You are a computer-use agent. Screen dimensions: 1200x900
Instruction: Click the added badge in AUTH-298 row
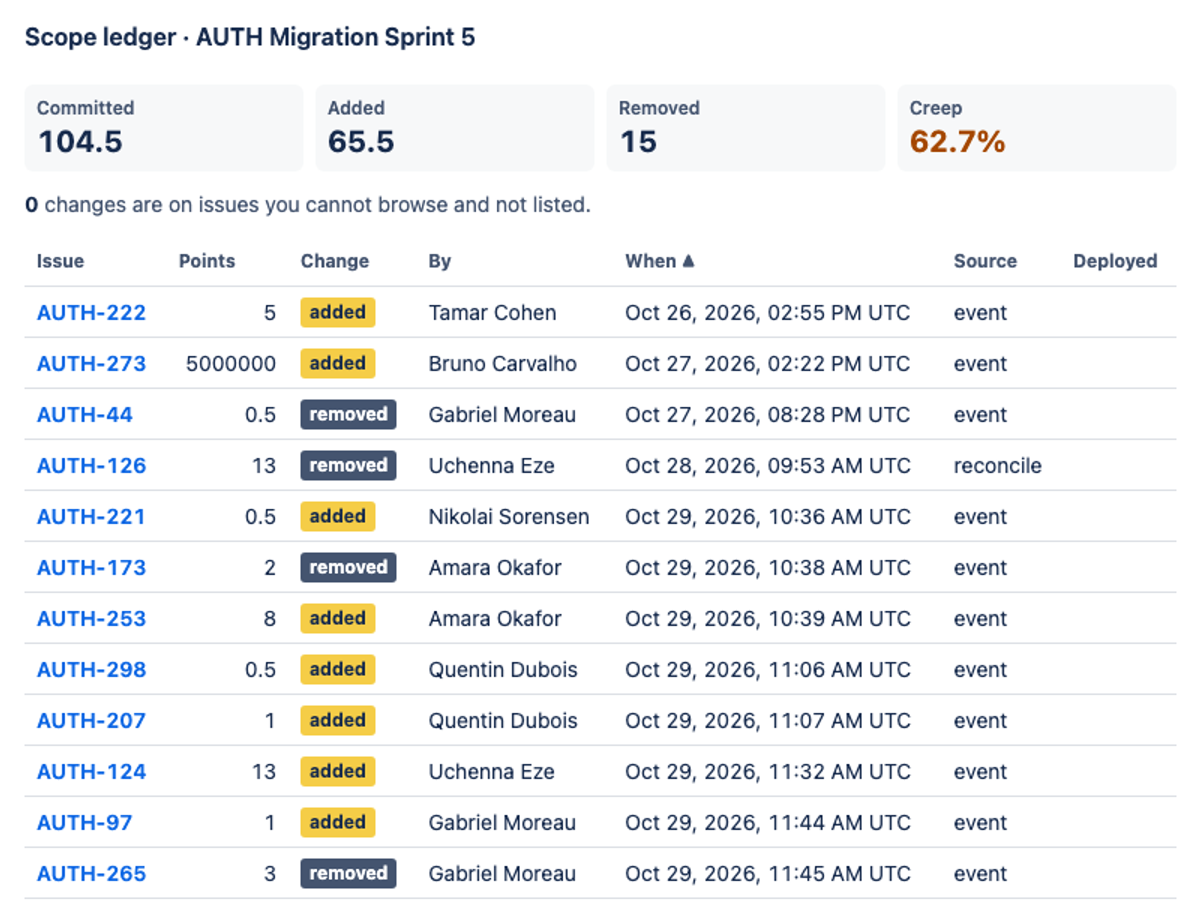pos(338,669)
